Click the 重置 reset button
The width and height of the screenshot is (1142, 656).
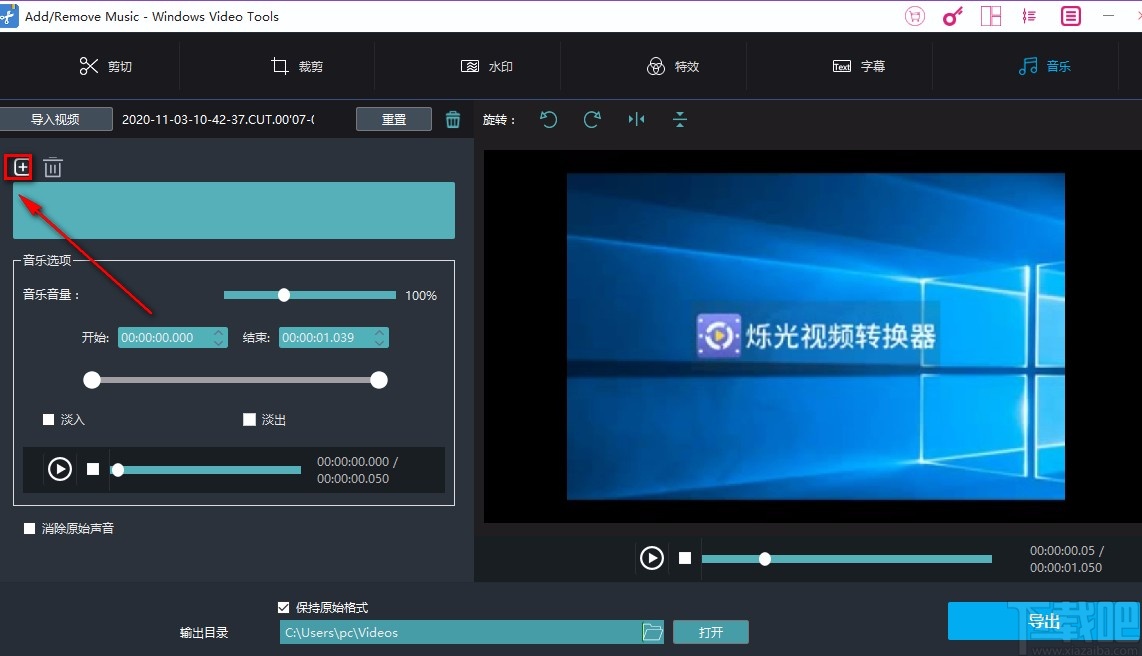point(393,118)
